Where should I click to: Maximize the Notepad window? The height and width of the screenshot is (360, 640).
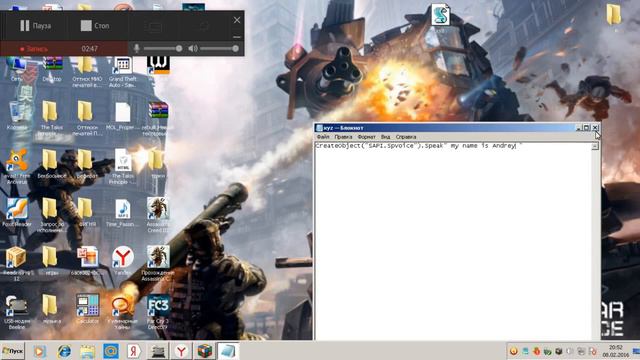(587, 128)
